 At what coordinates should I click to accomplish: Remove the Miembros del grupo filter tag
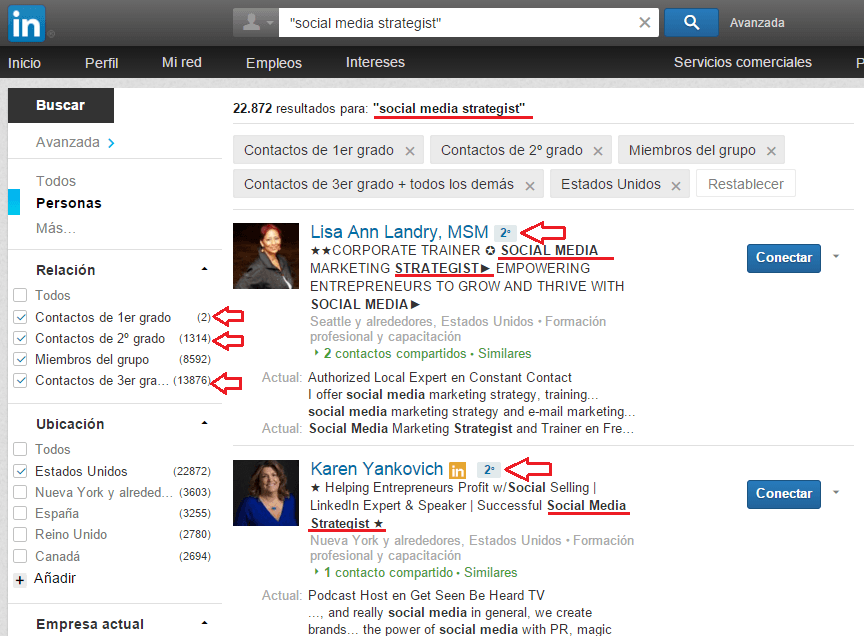click(x=771, y=150)
